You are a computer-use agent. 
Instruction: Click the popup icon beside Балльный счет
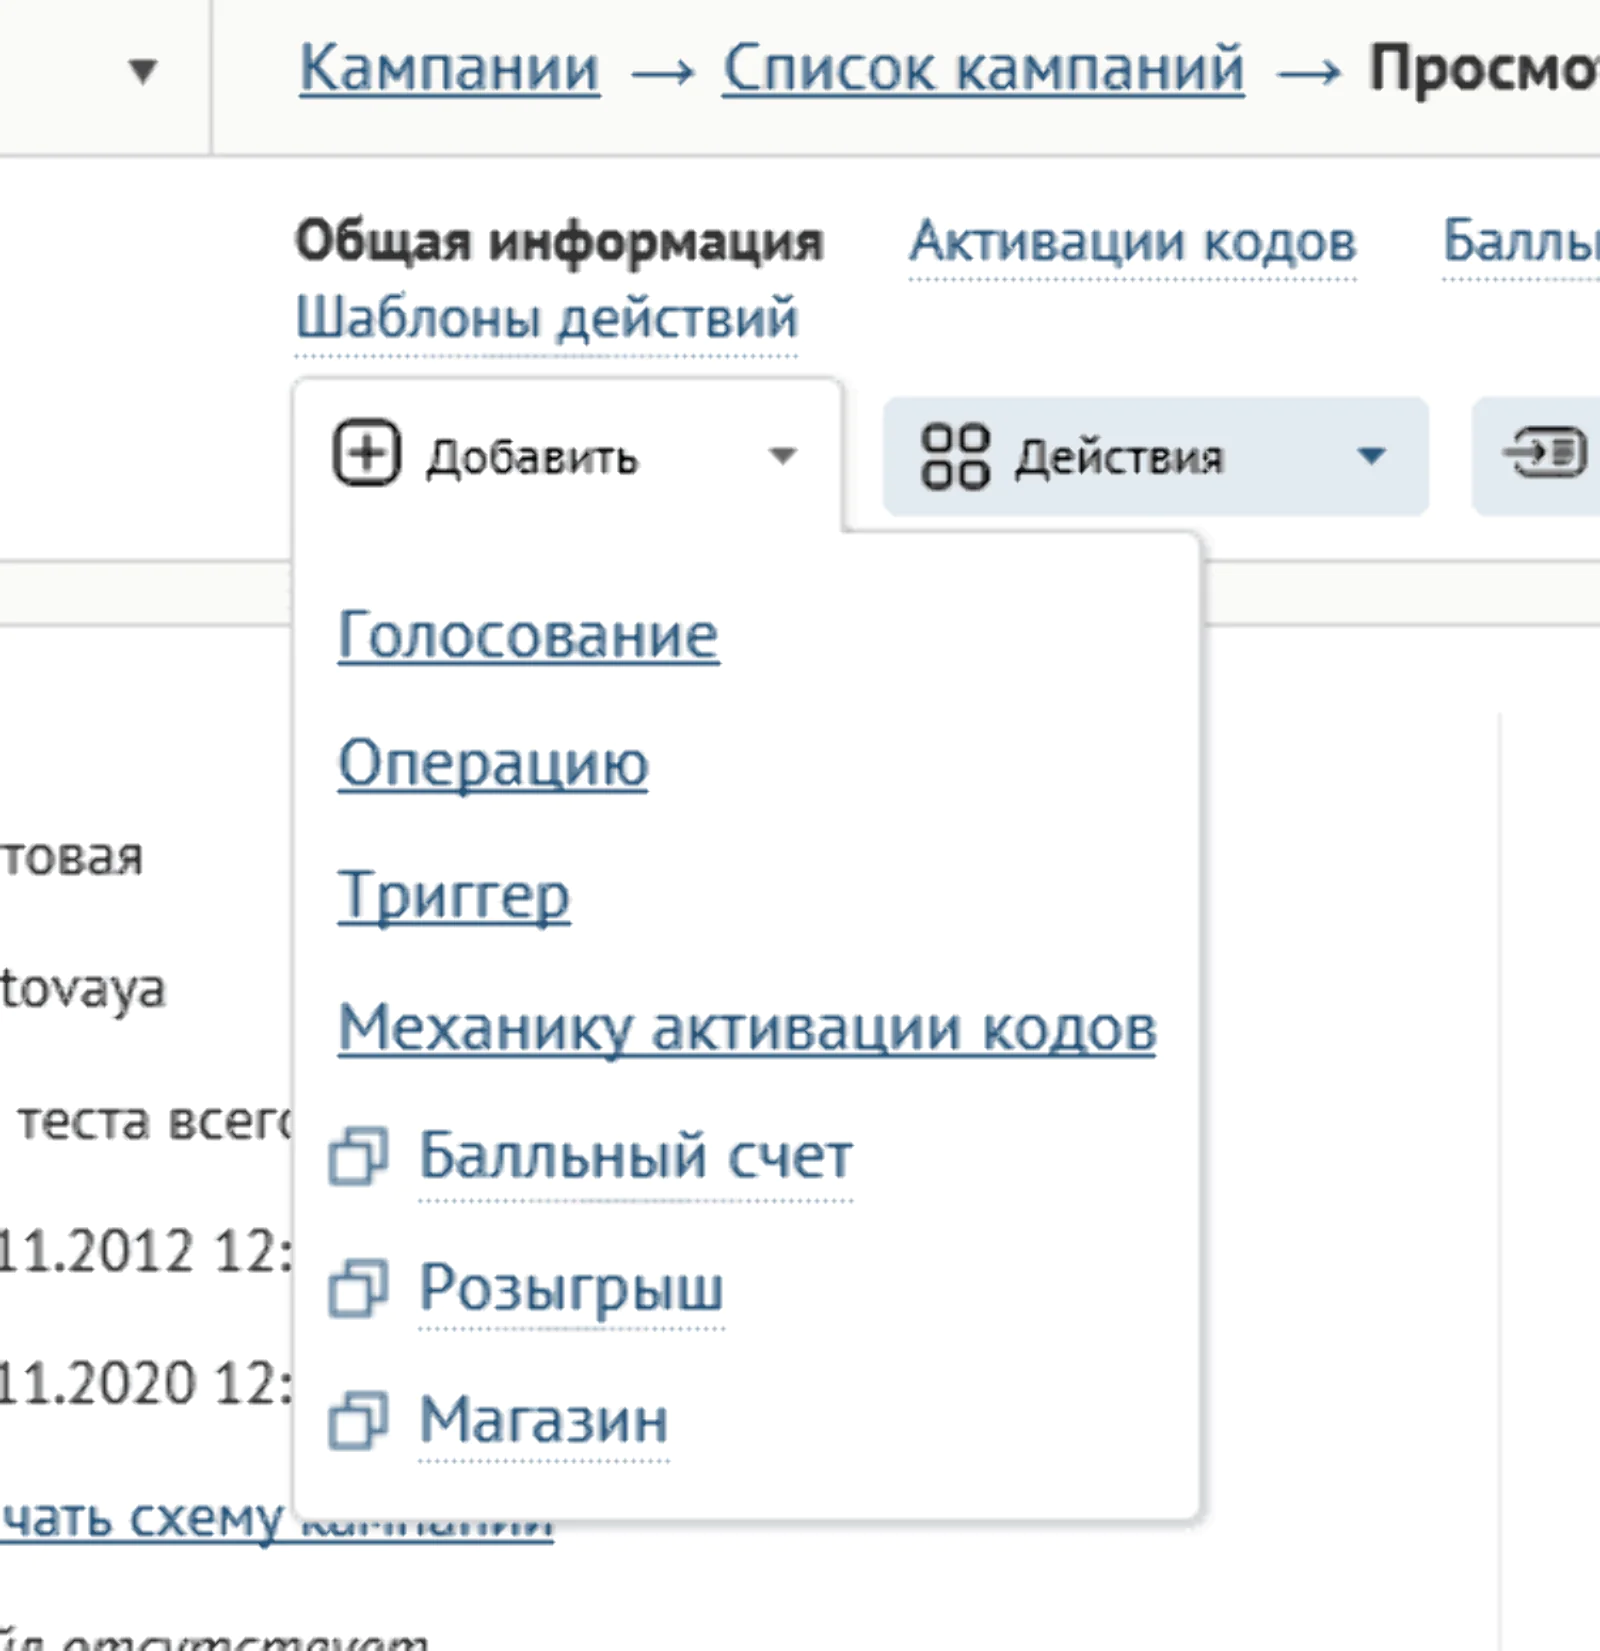(x=359, y=1156)
